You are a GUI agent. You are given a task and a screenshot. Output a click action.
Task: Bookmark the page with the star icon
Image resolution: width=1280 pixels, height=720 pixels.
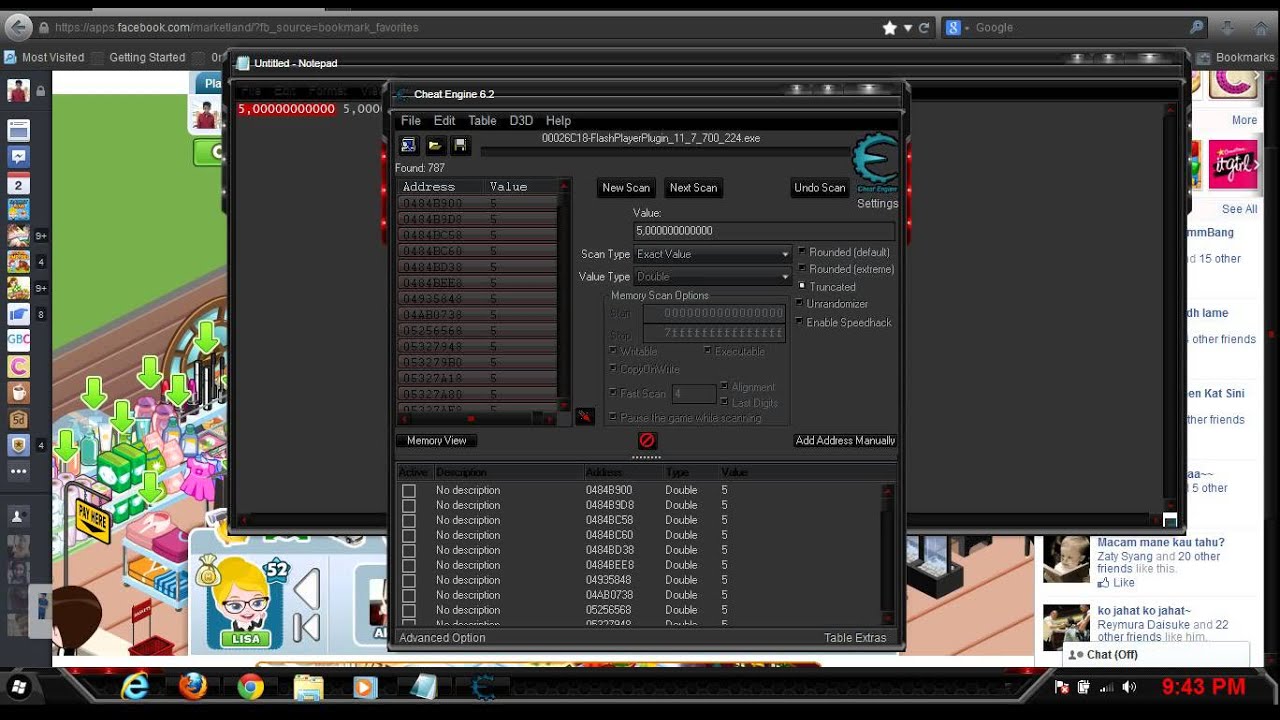(x=889, y=28)
